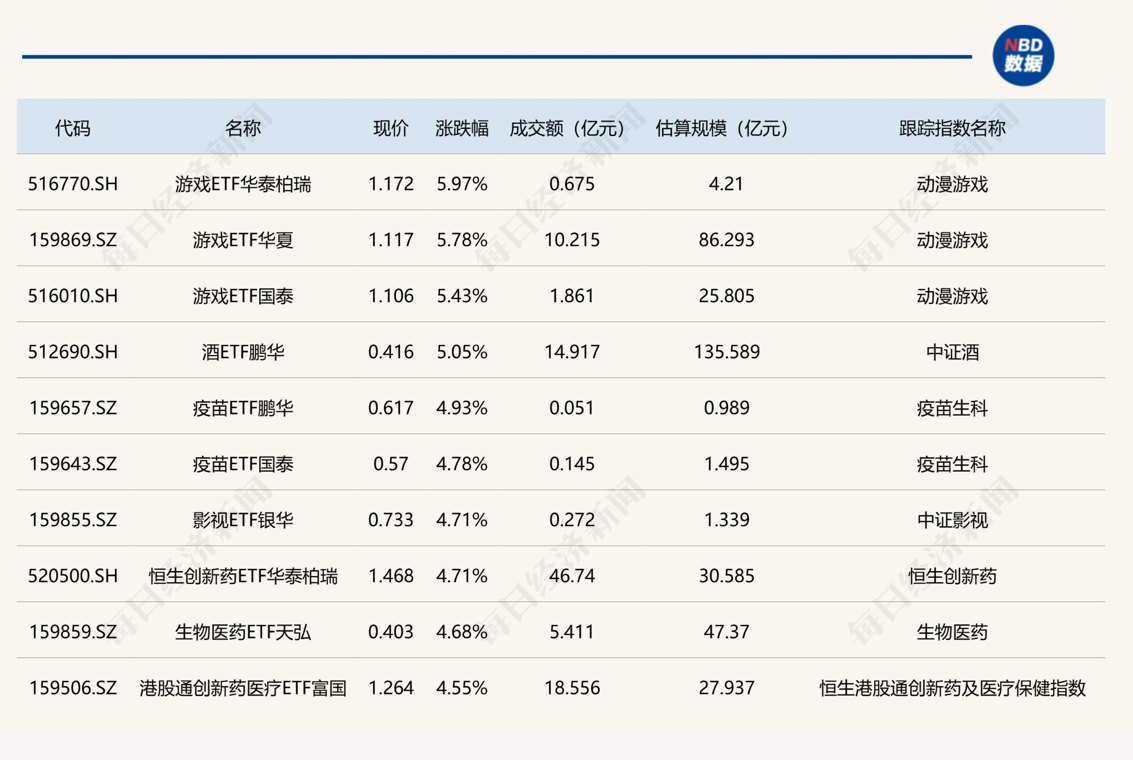Select code 159855.SZ
This screenshot has height=760, width=1133.
pos(73,520)
